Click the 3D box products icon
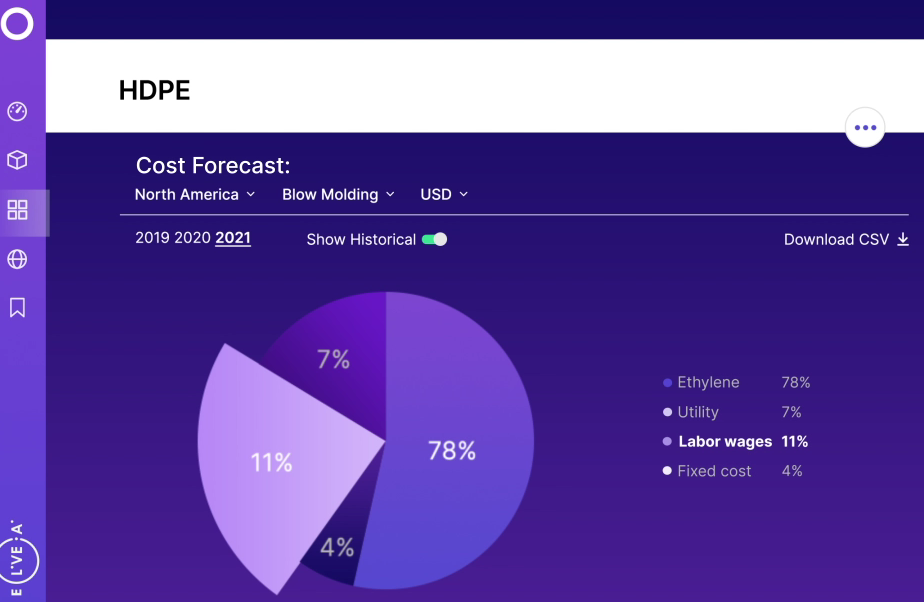 (x=17, y=160)
